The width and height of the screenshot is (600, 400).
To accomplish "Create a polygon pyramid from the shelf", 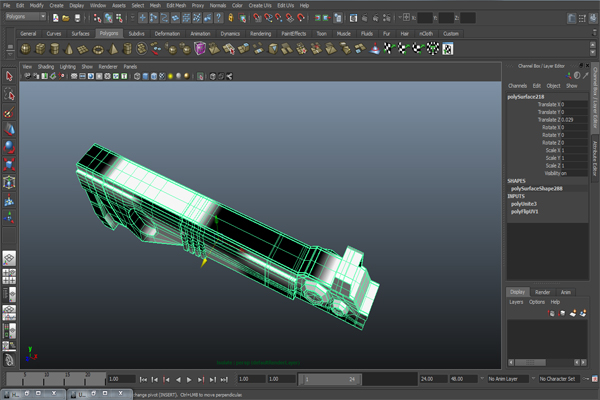I will coord(113,49).
